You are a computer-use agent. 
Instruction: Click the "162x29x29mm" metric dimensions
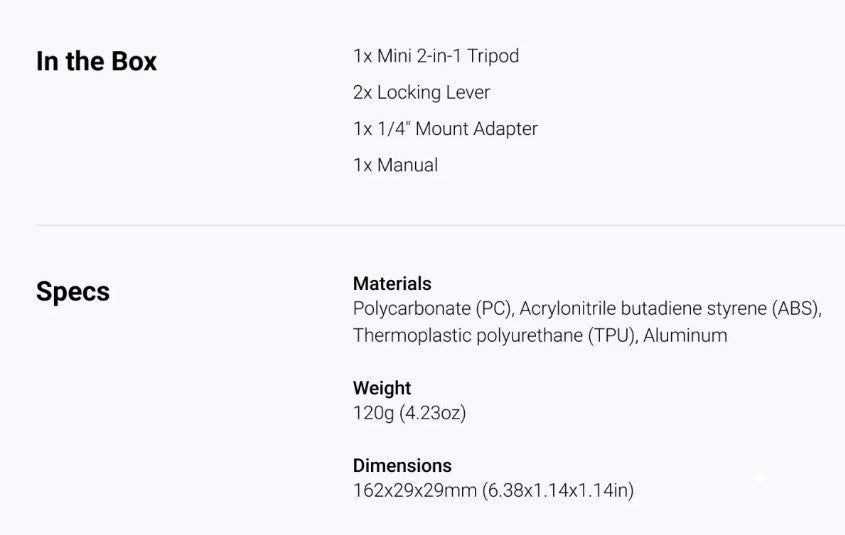tap(414, 490)
